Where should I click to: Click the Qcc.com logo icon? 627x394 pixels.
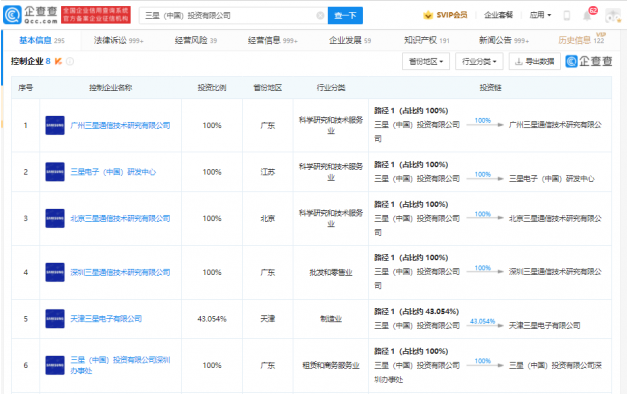tap(12, 15)
